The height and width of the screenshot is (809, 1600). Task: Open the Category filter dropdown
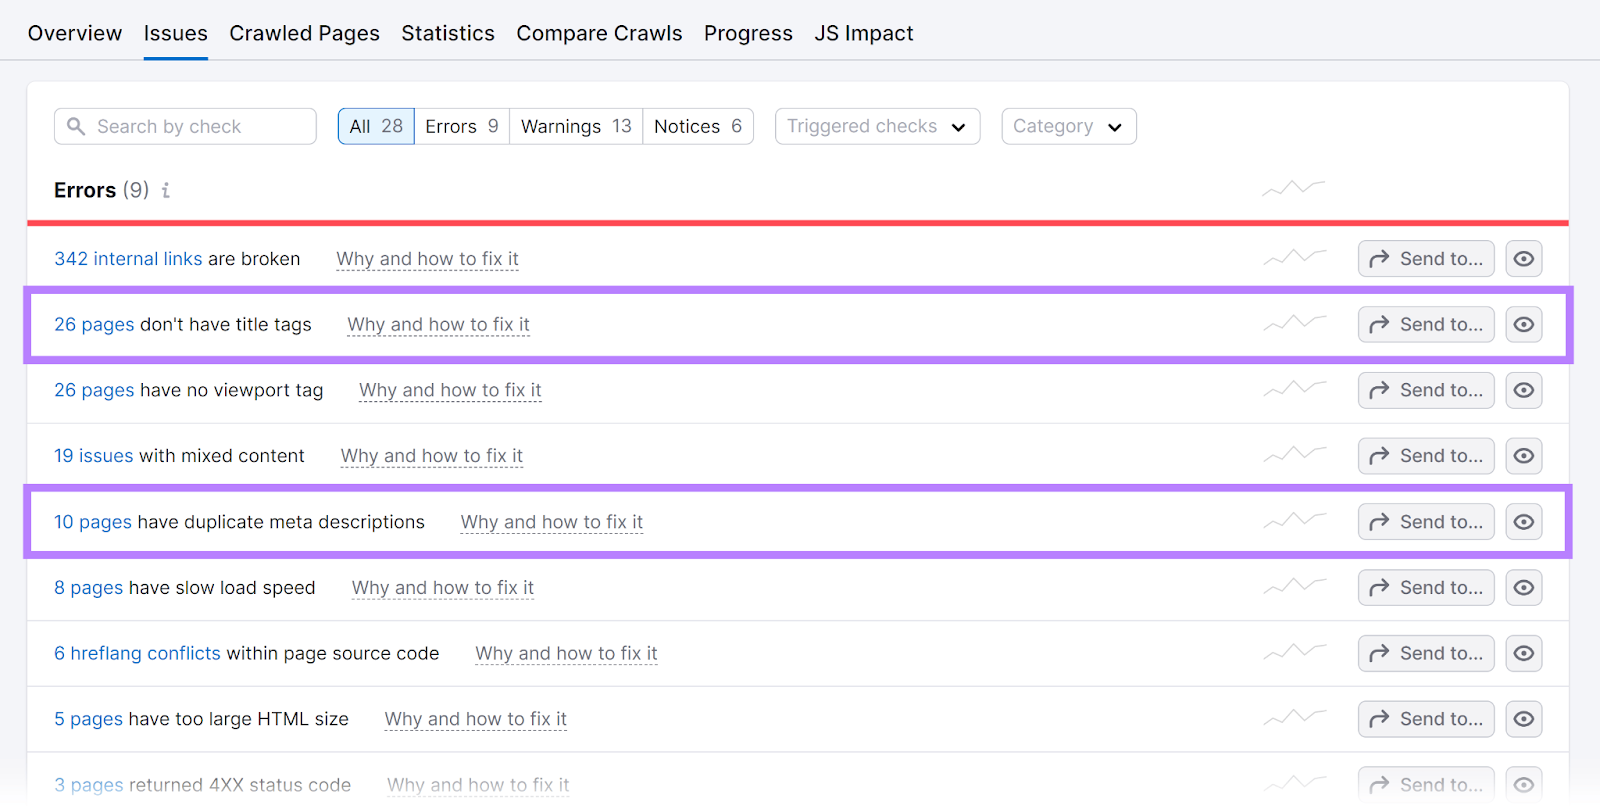pos(1068,127)
